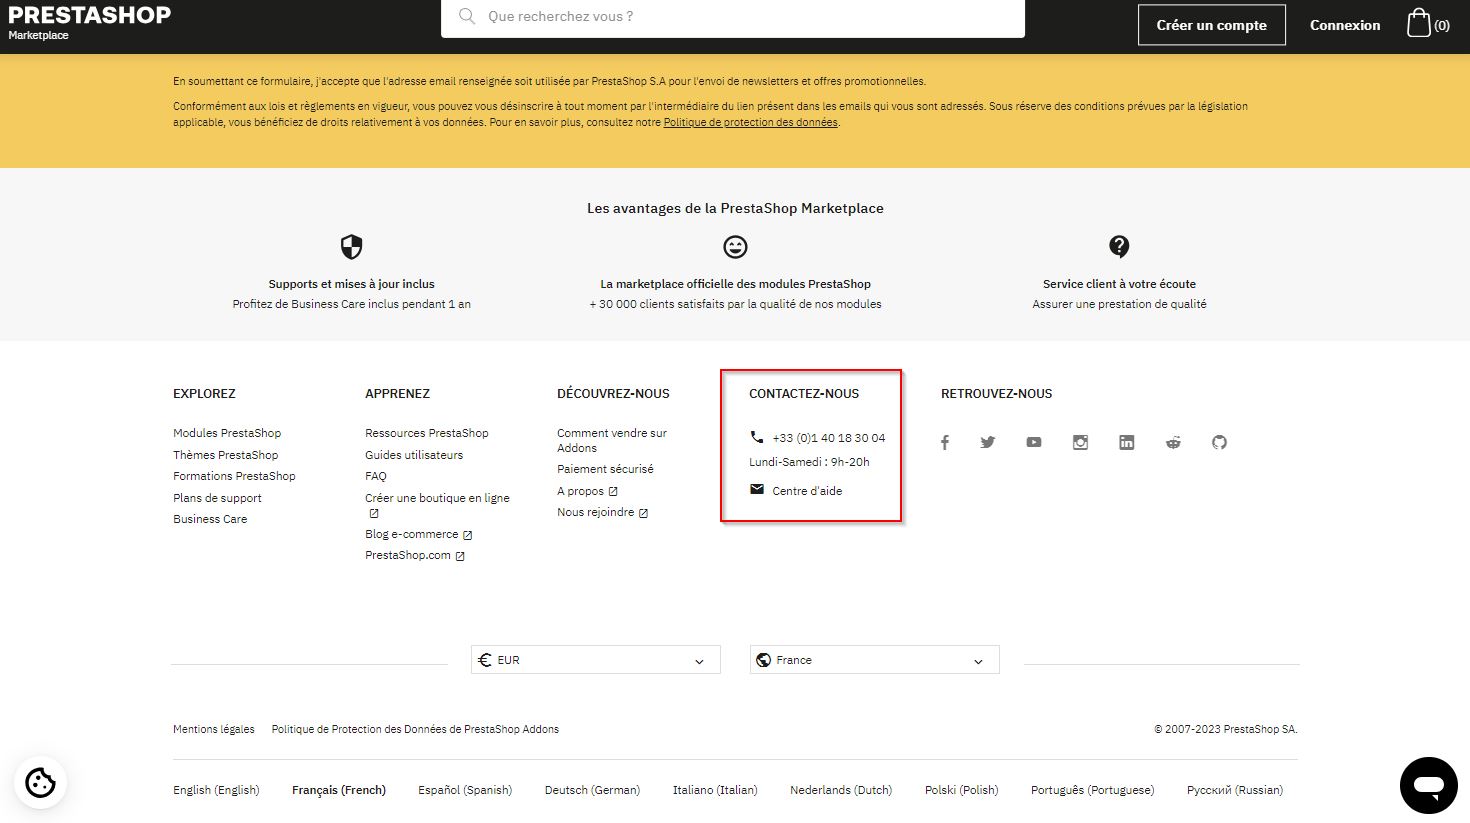
Task: Switch language to Deutsch (German)
Action: pyautogui.click(x=592, y=790)
